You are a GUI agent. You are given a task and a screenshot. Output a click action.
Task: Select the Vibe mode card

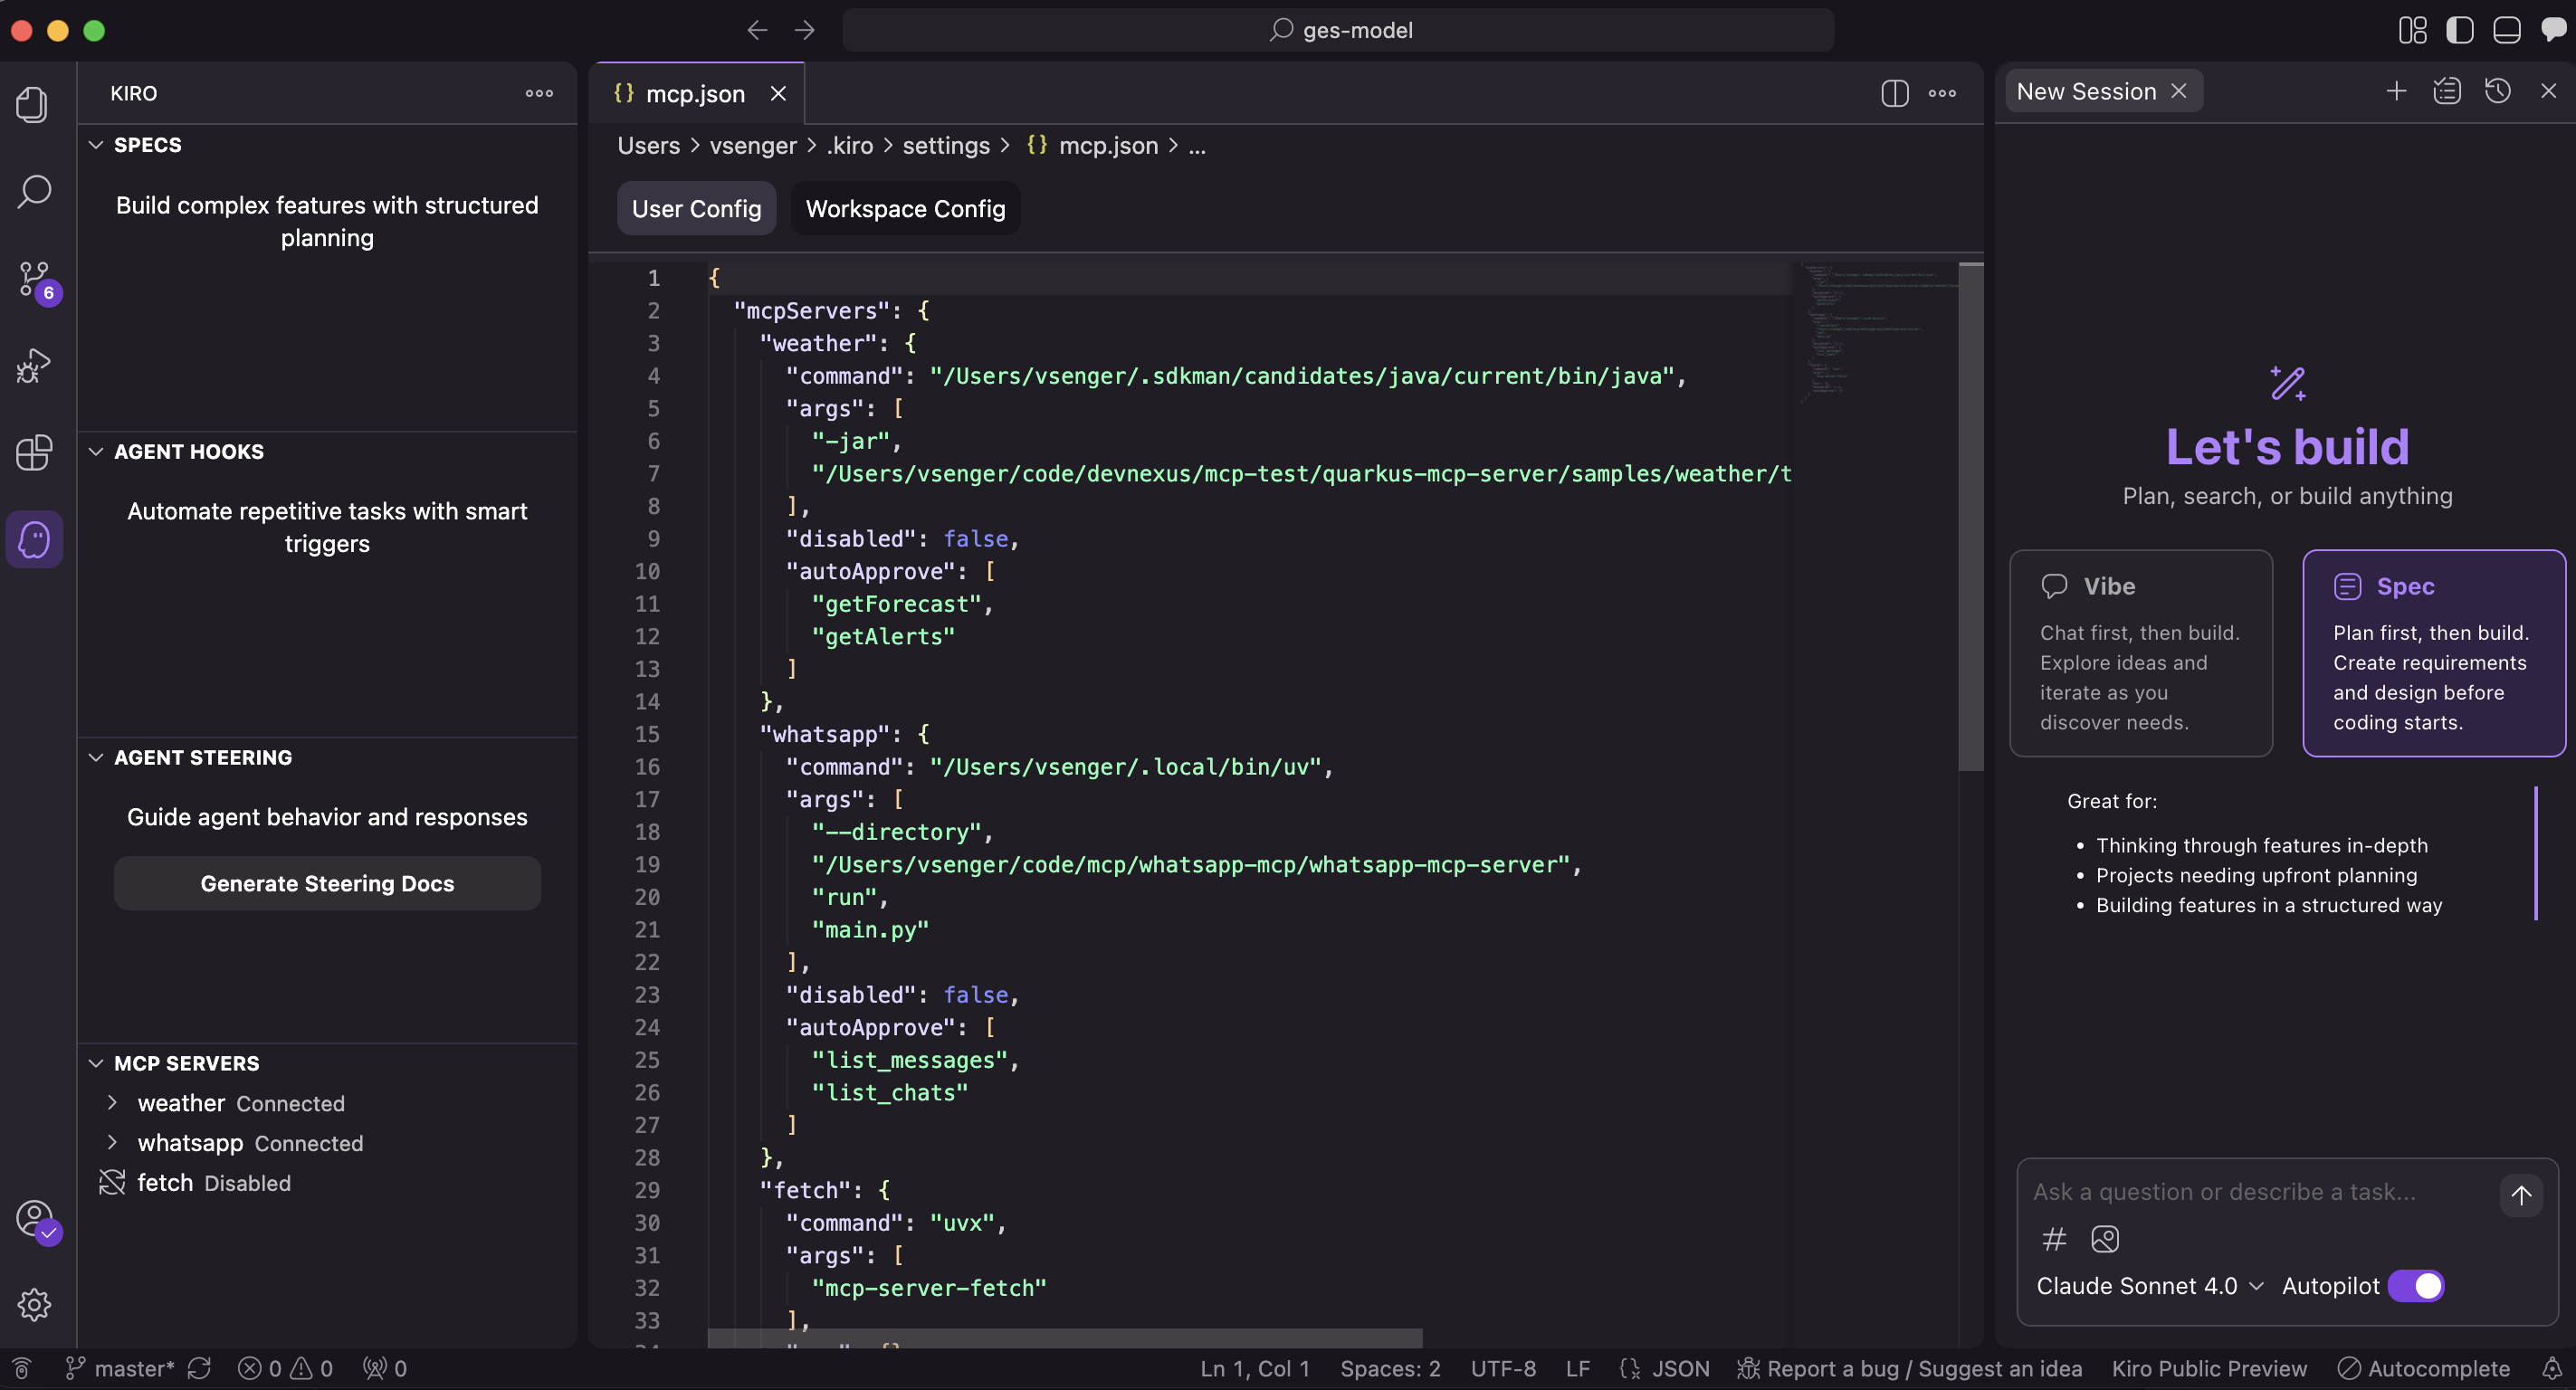pyautogui.click(x=2140, y=653)
